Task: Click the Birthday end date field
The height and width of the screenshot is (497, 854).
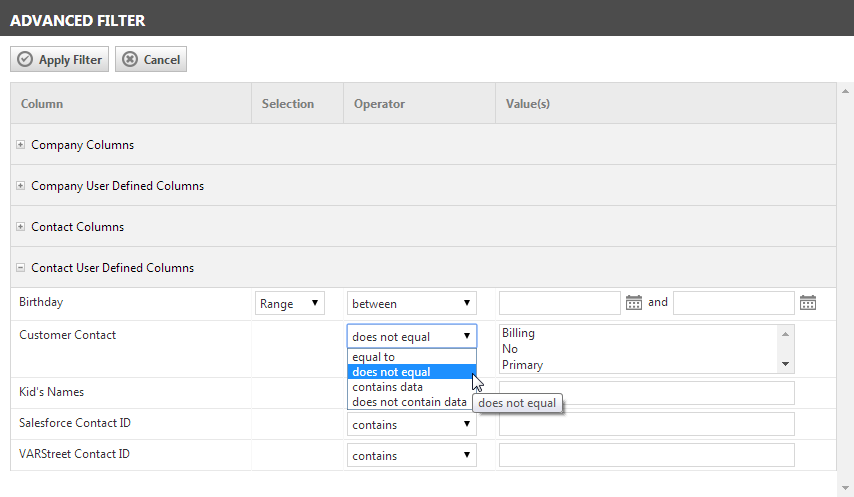Action: click(734, 303)
